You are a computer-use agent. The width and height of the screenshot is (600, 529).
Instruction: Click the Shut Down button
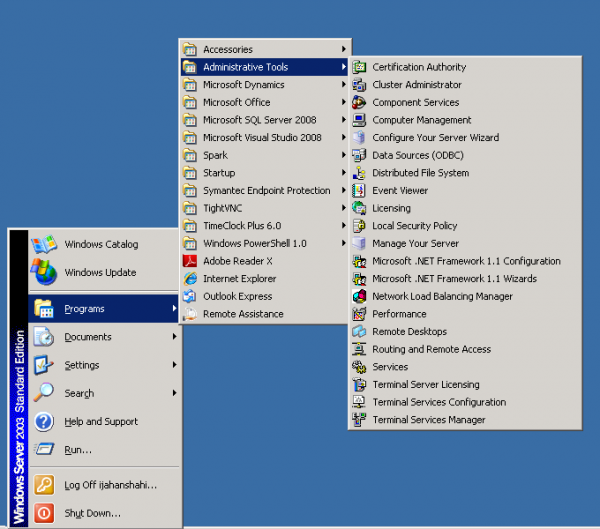pos(92,513)
